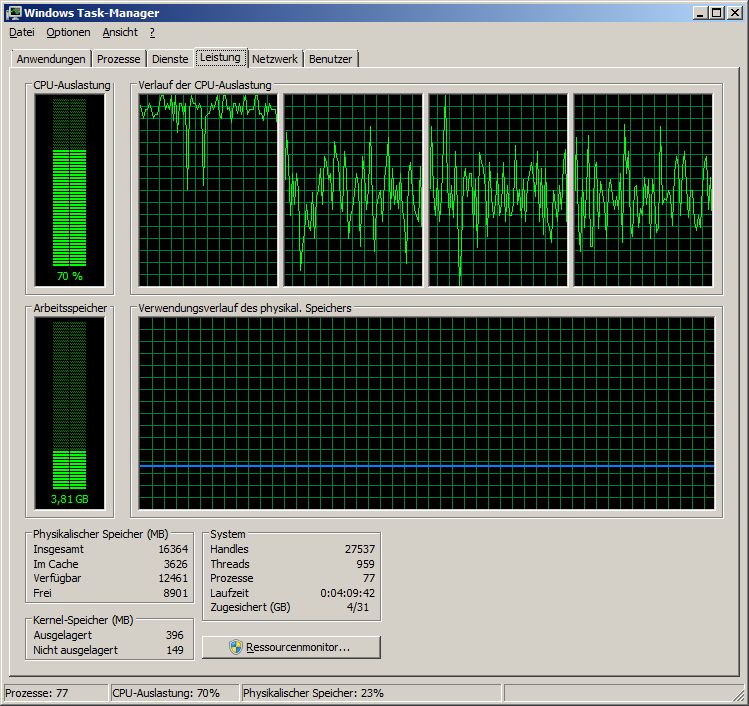Click the Prozesse value 77 in System
This screenshot has width=749, height=706.
pos(369,578)
